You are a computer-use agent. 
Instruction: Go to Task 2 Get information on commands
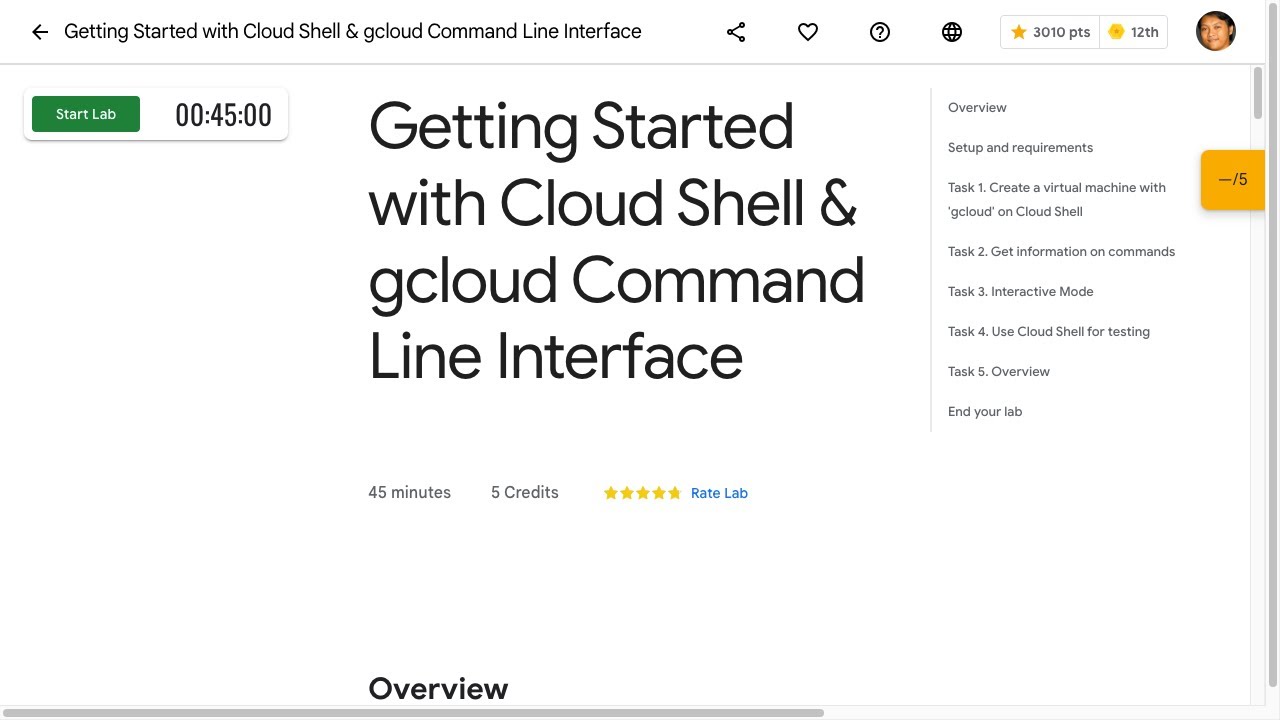click(1061, 252)
